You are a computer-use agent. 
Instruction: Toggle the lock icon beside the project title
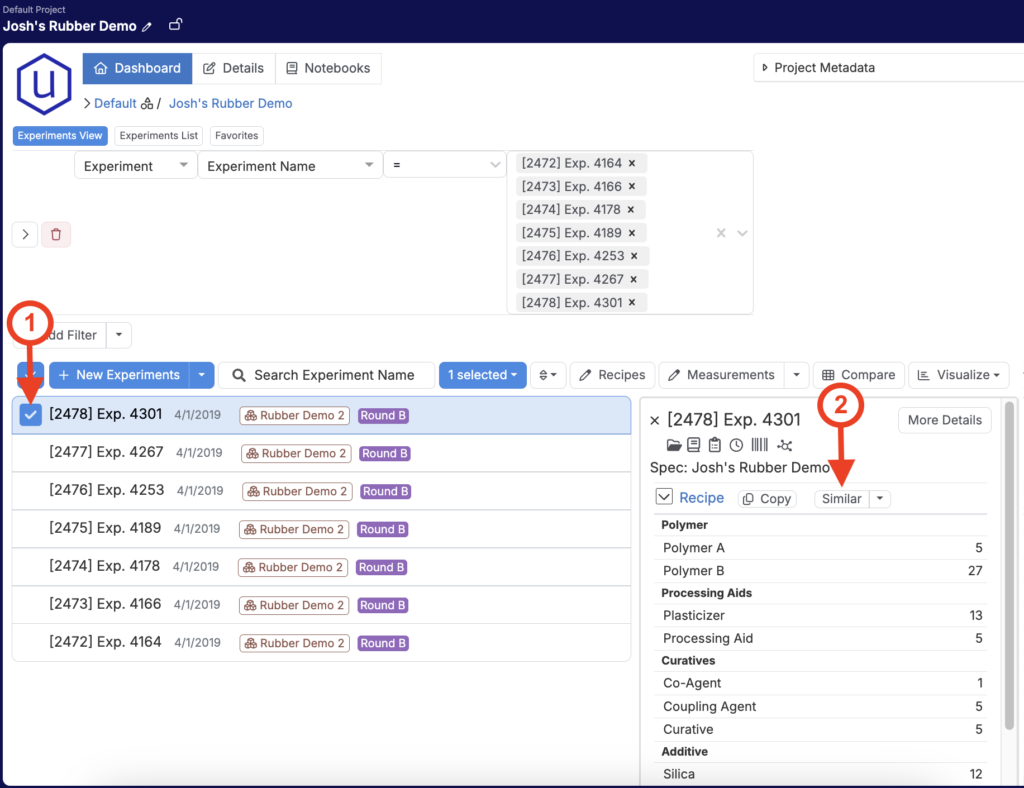[x=175, y=25]
